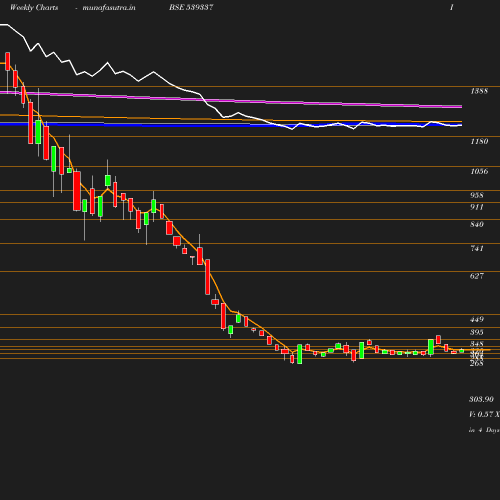Click the 303.90 last price value
The image size is (500, 500).
click(481, 399)
